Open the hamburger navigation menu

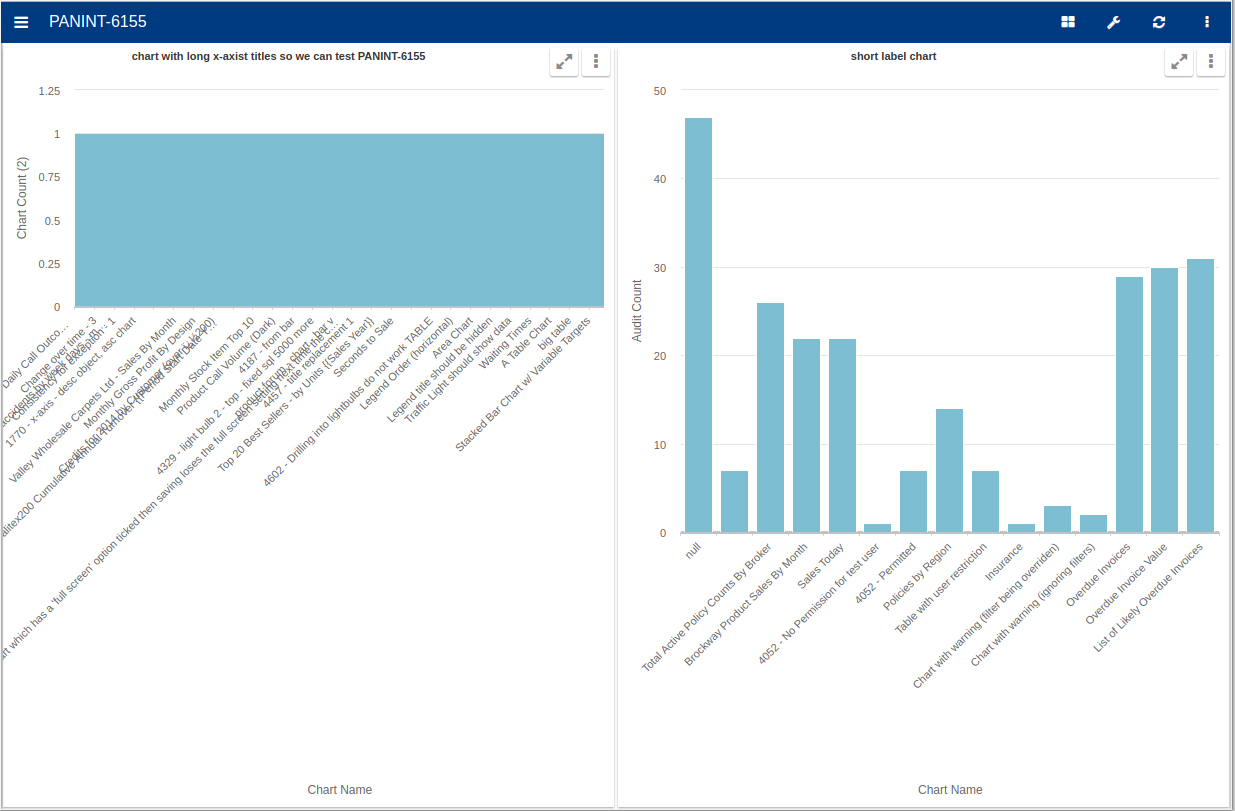point(21,21)
